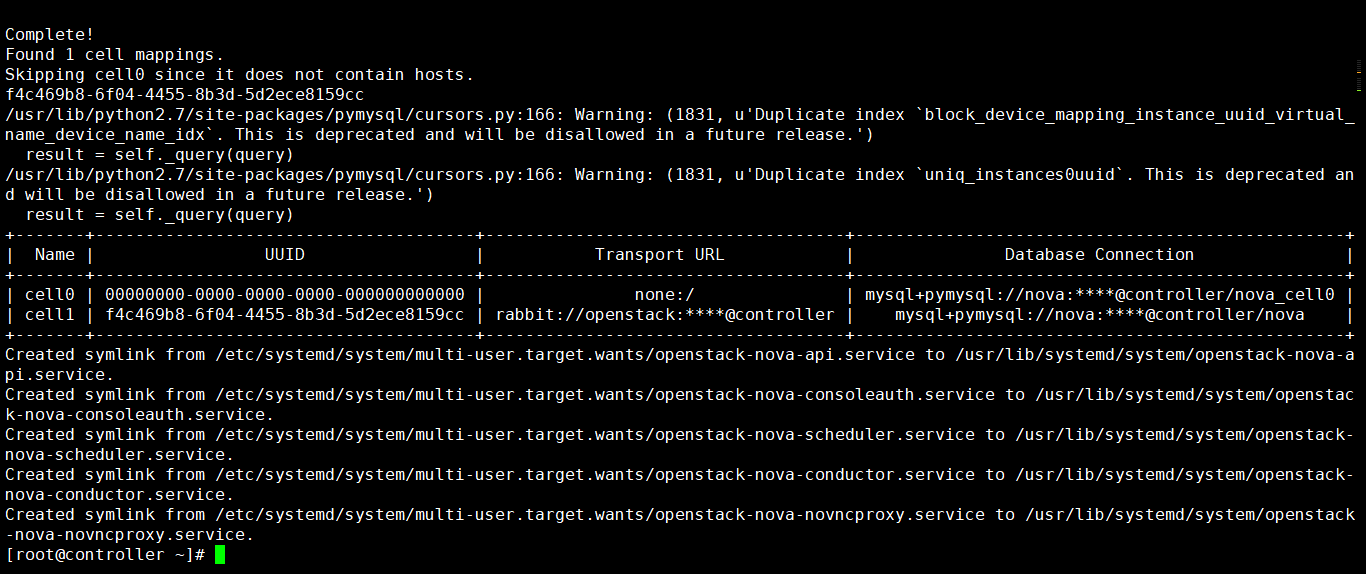Click the rabbit://openstack transport URL value
Image resolution: width=1366 pixels, height=574 pixels.
point(665,314)
